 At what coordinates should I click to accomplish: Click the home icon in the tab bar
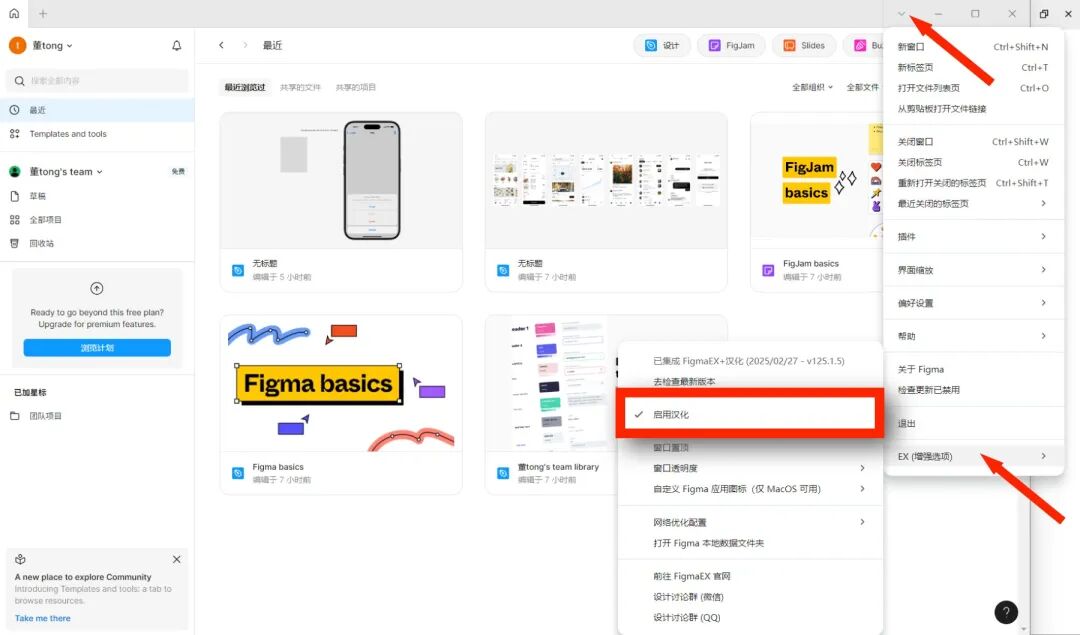tap(14, 13)
